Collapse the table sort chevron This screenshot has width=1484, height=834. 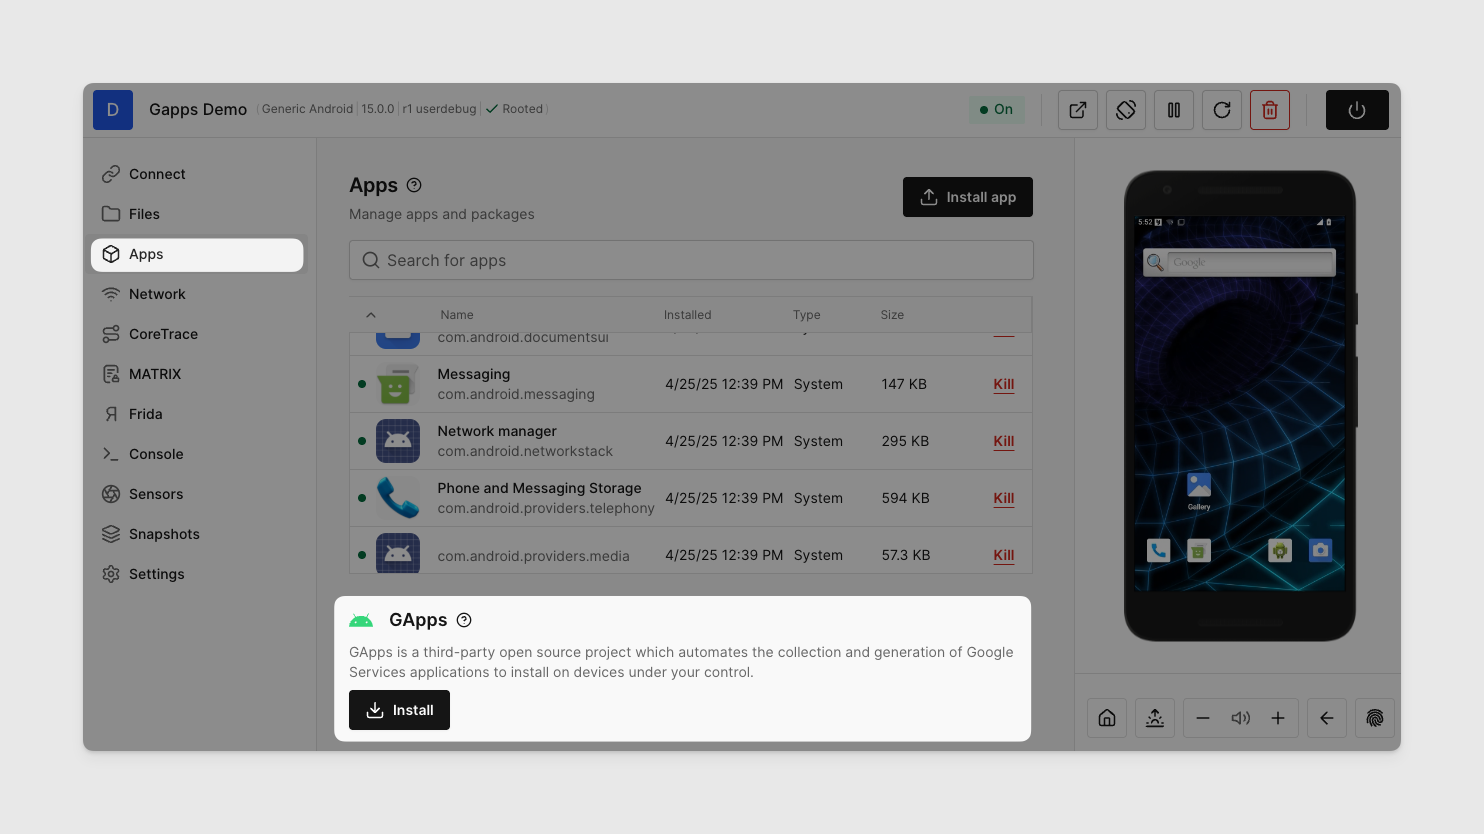click(371, 315)
